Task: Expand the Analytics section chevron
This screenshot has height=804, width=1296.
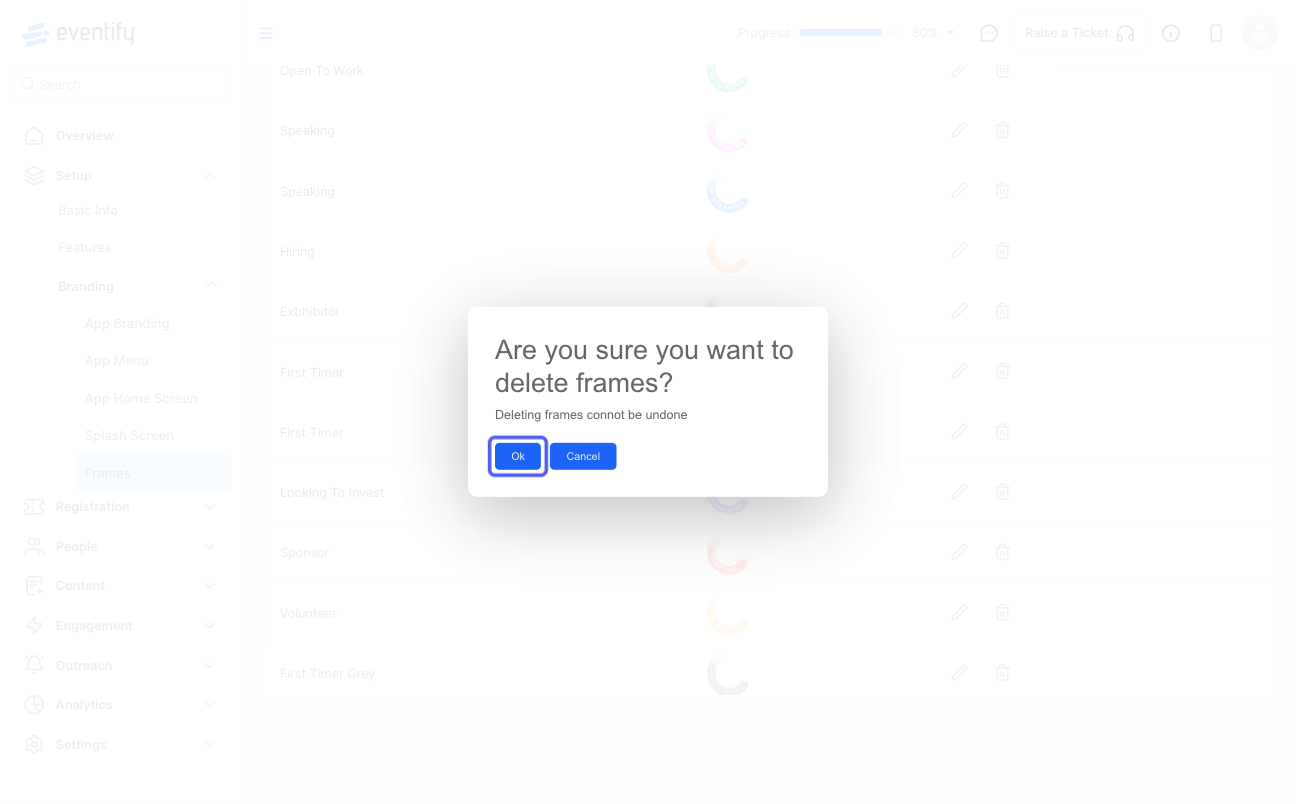Action: [x=209, y=705]
